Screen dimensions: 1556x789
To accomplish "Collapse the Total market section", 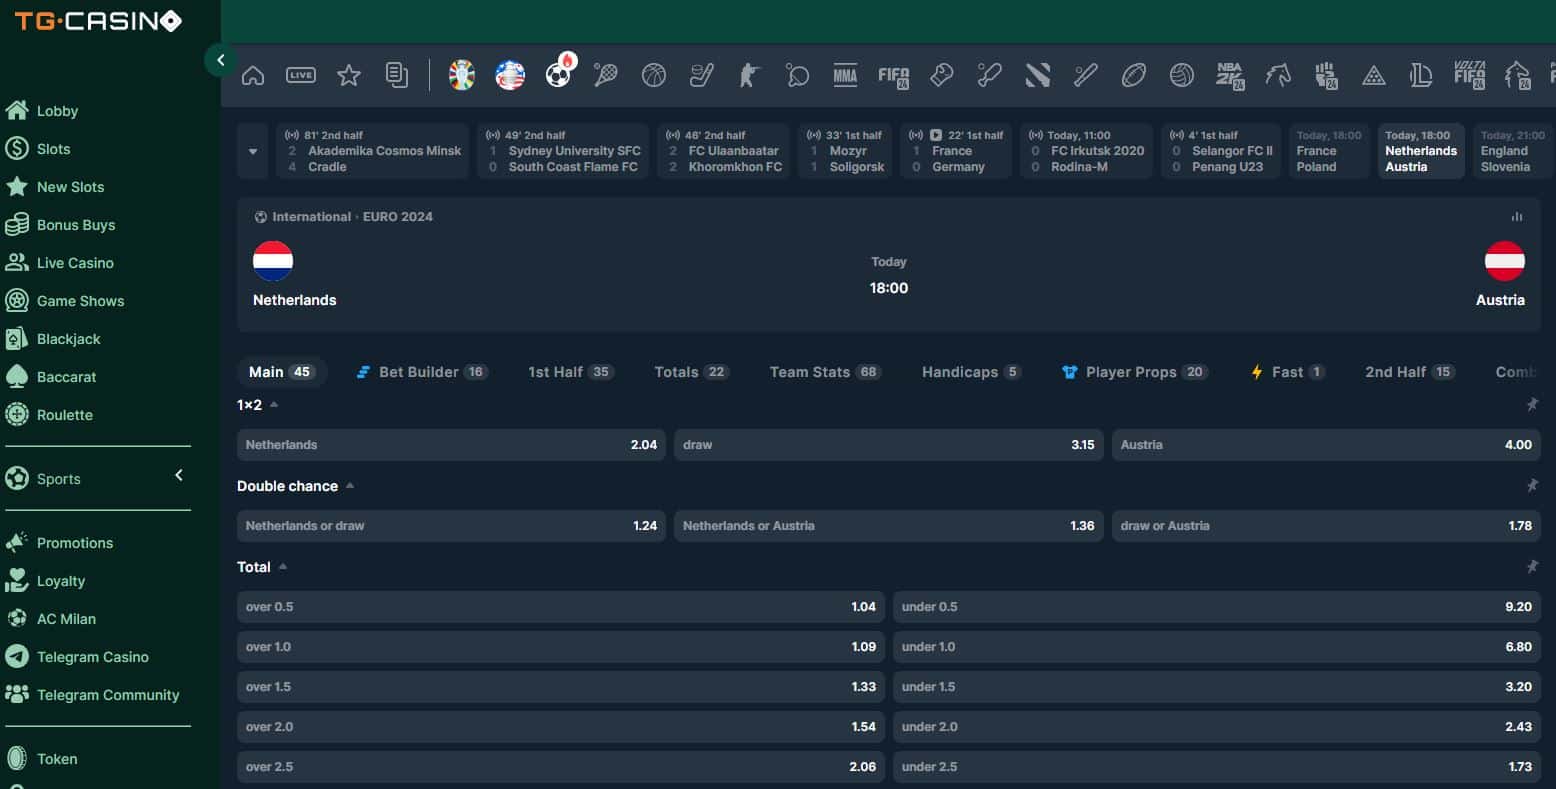I will (x=283, y=567).
